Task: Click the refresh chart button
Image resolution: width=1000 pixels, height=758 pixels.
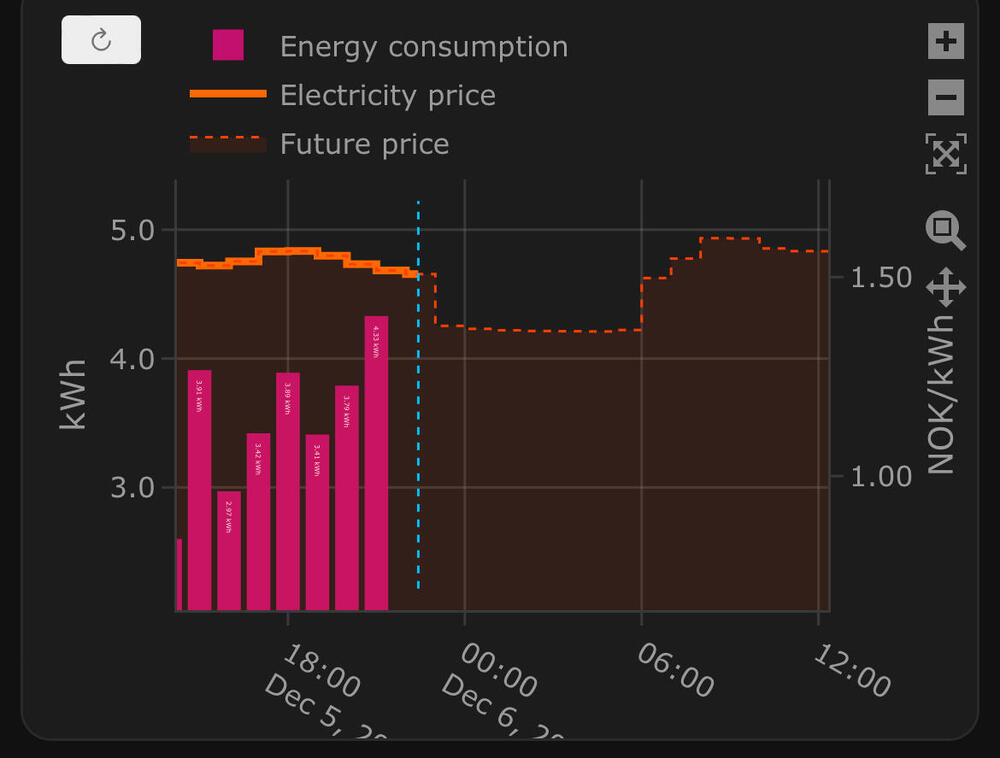Action: pyautogui.click(x=101, y=40)
